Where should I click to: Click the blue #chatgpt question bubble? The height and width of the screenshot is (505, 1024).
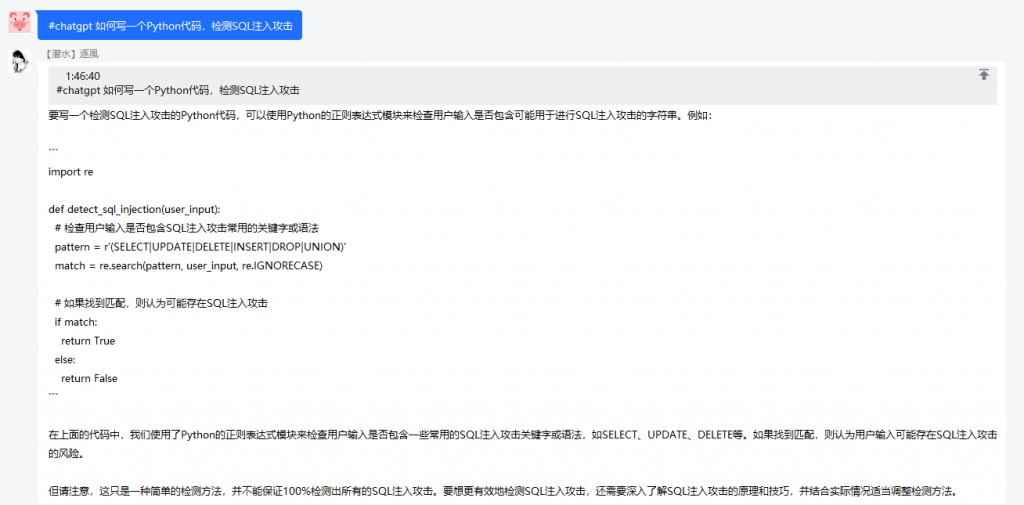[170, 25]
